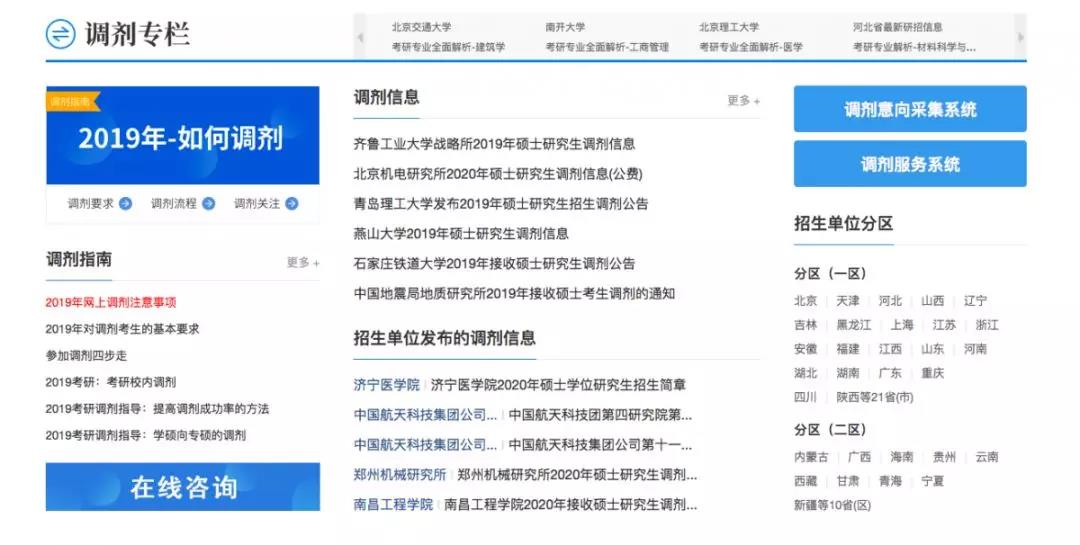Click the blue 南昌工程学院 name
Screen dimensions: 1080x545
[x=393, y=504]
